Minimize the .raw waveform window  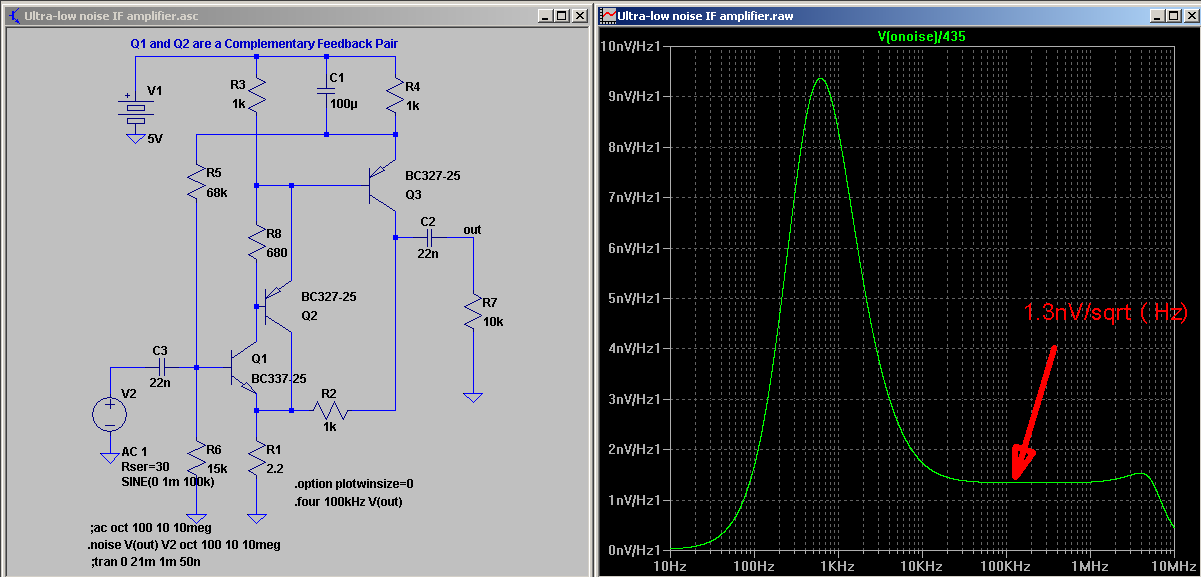pos(1158,16)
